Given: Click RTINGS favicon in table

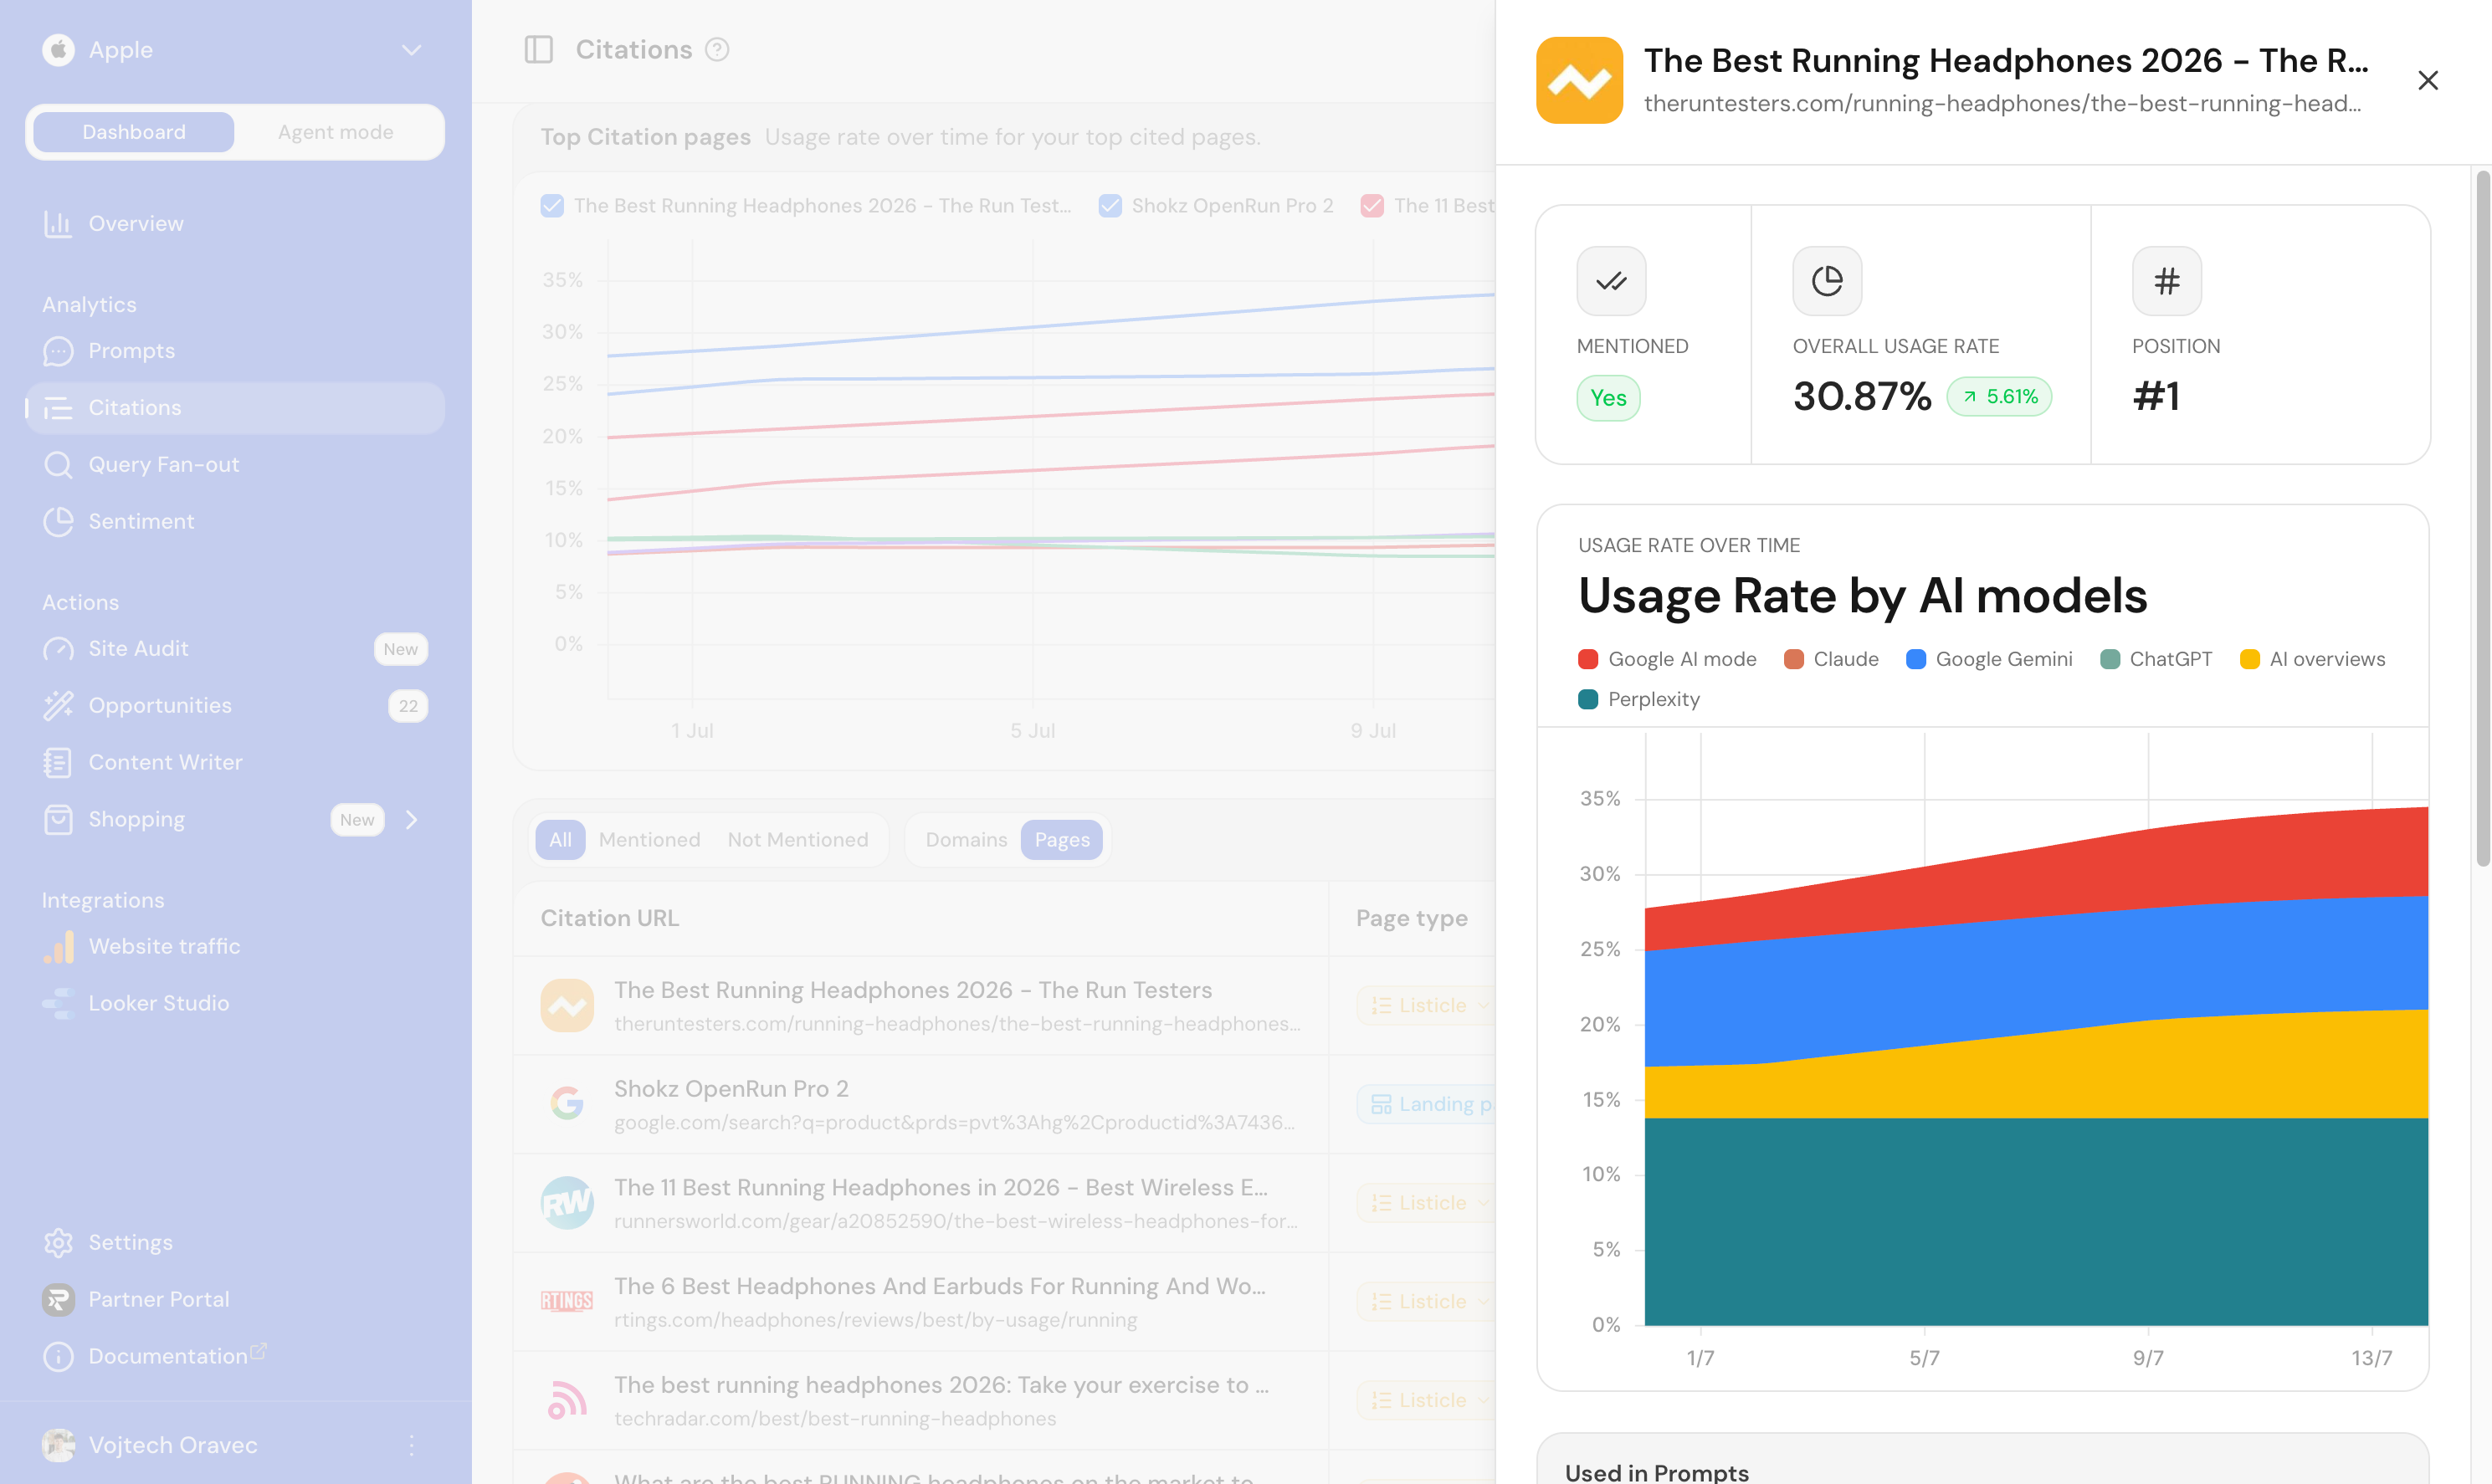Looking at the screenshot, I should click(567, 1301).
